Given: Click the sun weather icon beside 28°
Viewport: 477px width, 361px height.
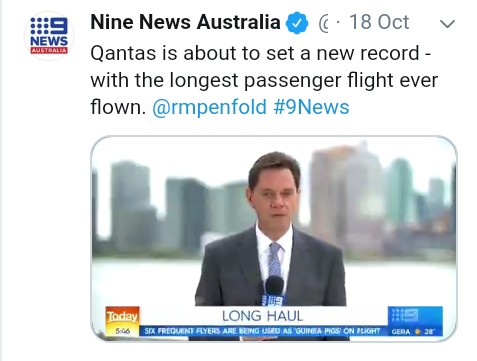Looking at the screenshot, I should [x=417, y=332].
